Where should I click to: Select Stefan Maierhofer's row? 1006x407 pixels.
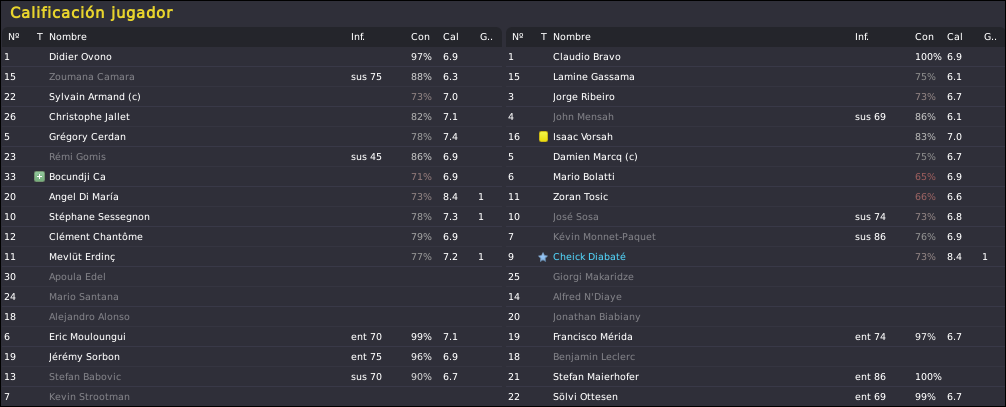pos(755,377)
